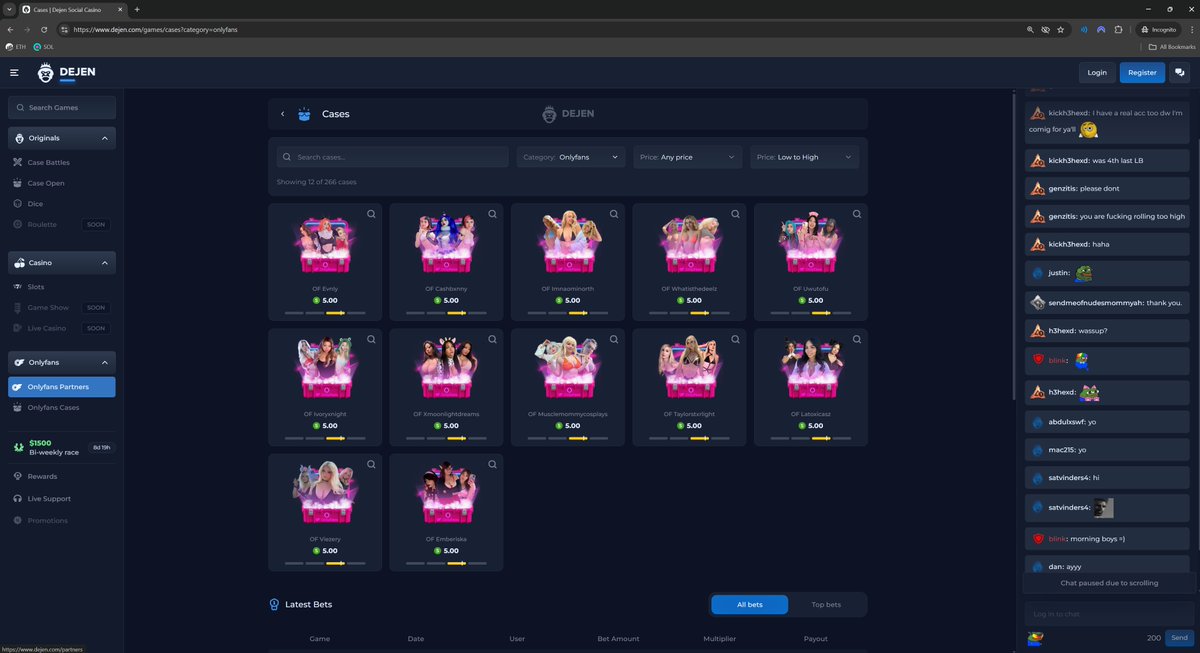Preview OF Xmoonlightdreams case magnifier
1200x653 pixels.
pos(492,339)
